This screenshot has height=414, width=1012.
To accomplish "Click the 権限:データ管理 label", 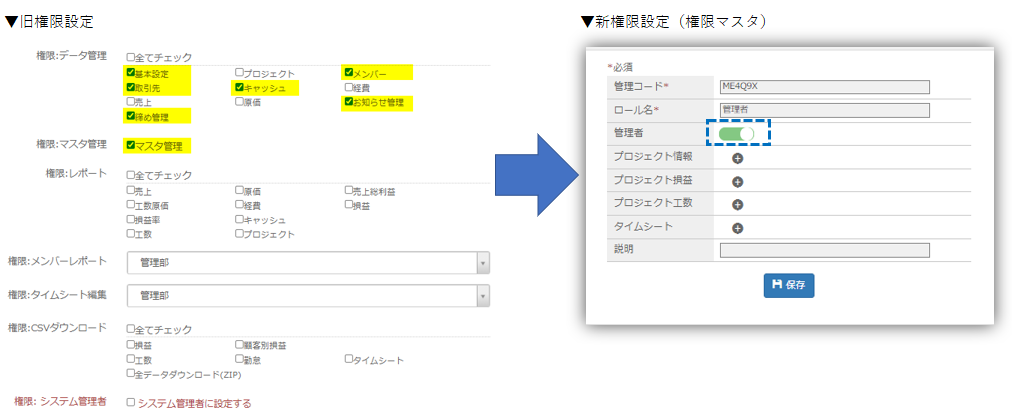I will (72, 56).
